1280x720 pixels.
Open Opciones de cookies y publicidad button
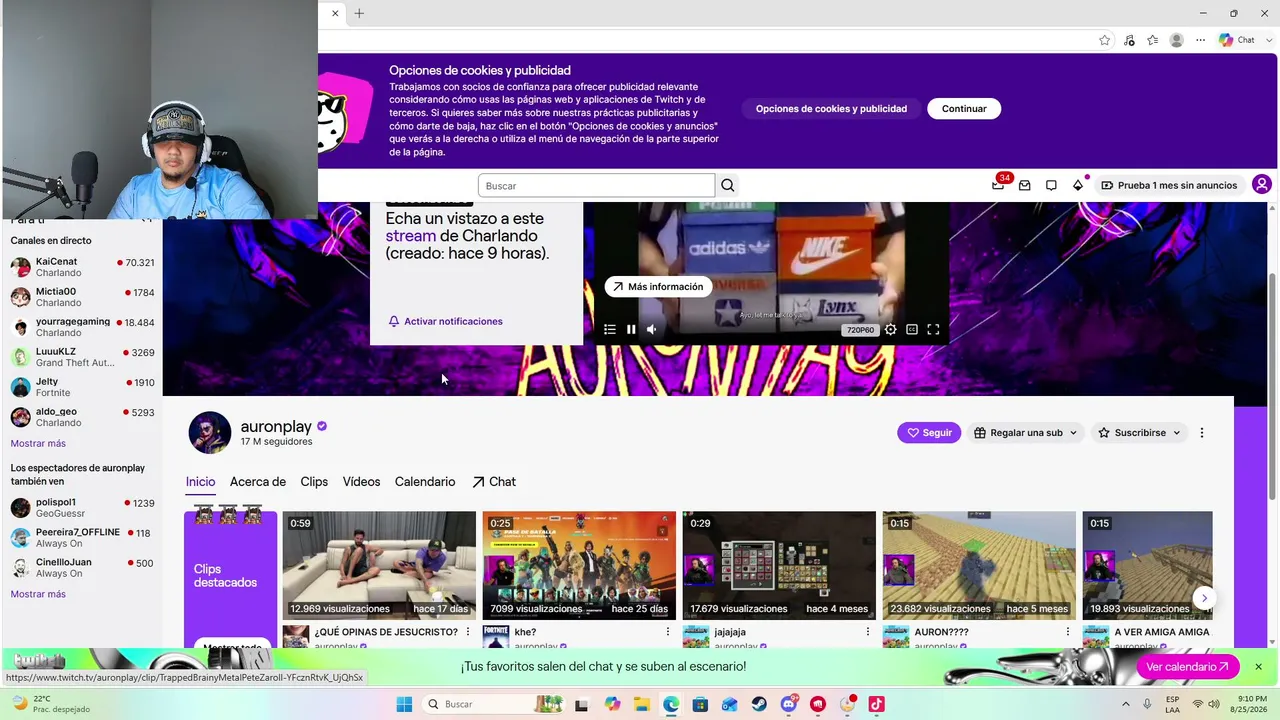831,108
